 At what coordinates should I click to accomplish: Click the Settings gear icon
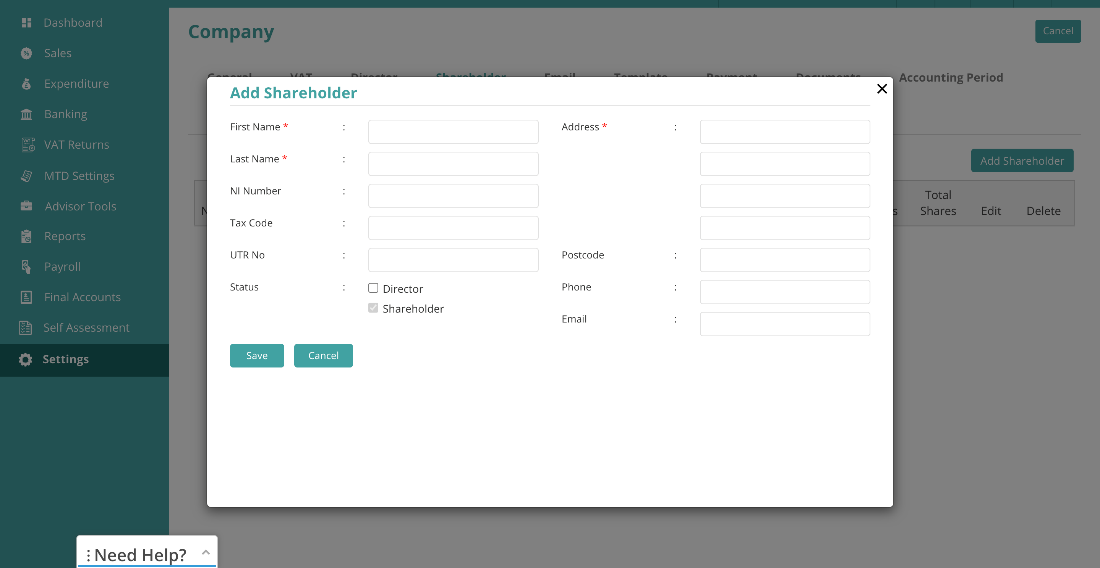click(x=25, y=360)
